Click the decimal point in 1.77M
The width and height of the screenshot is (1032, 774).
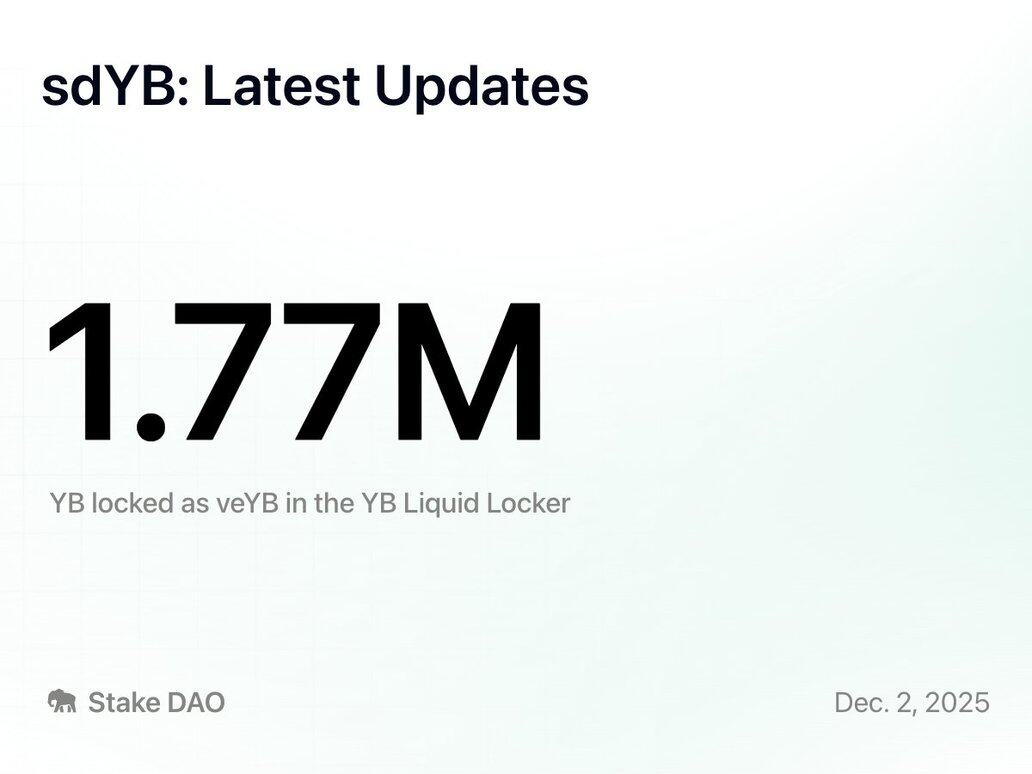(x=150, y=425)
